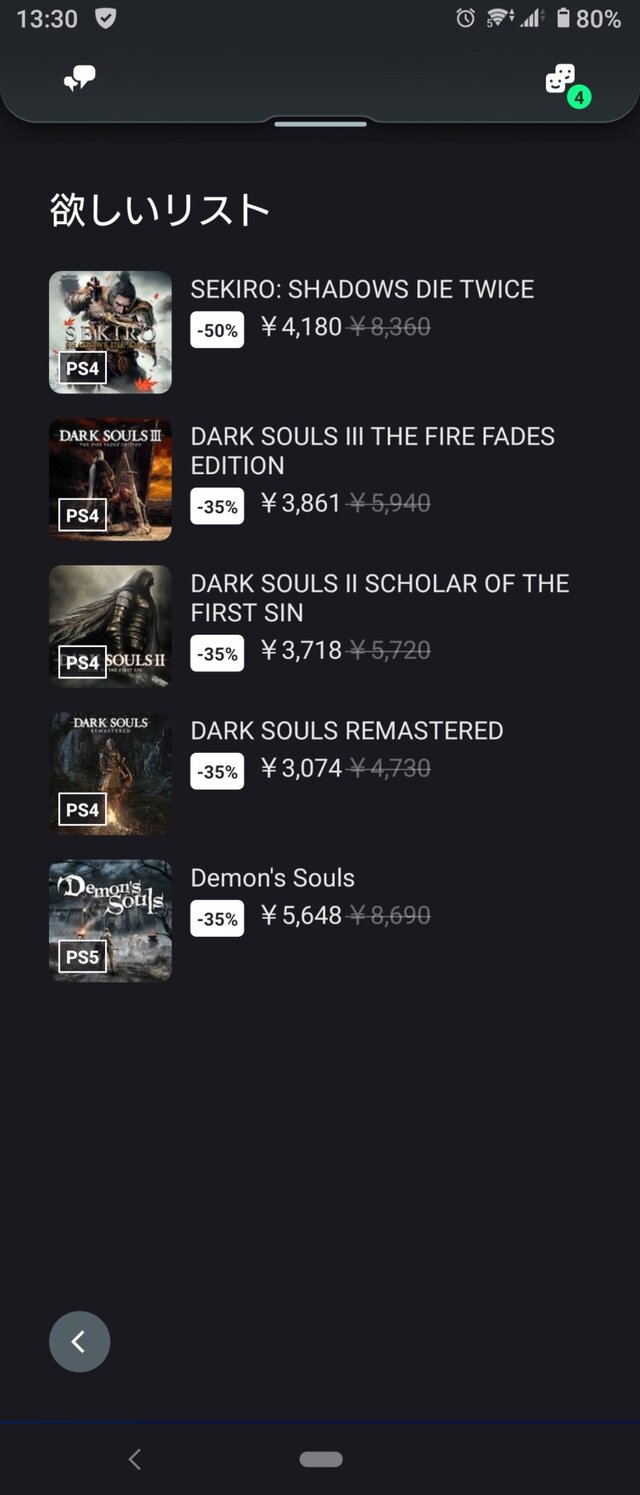Open the Sekiro cover thumbnail

coord(110,332)
